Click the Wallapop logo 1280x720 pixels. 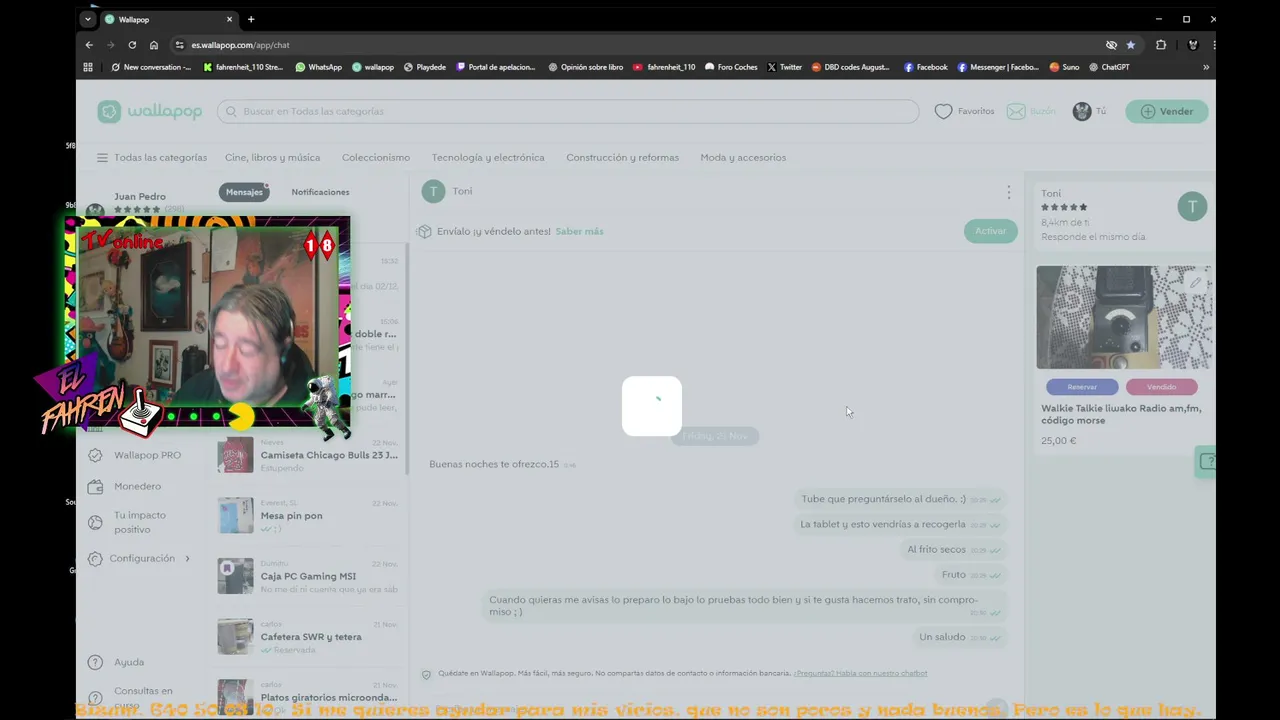(150, 112)
